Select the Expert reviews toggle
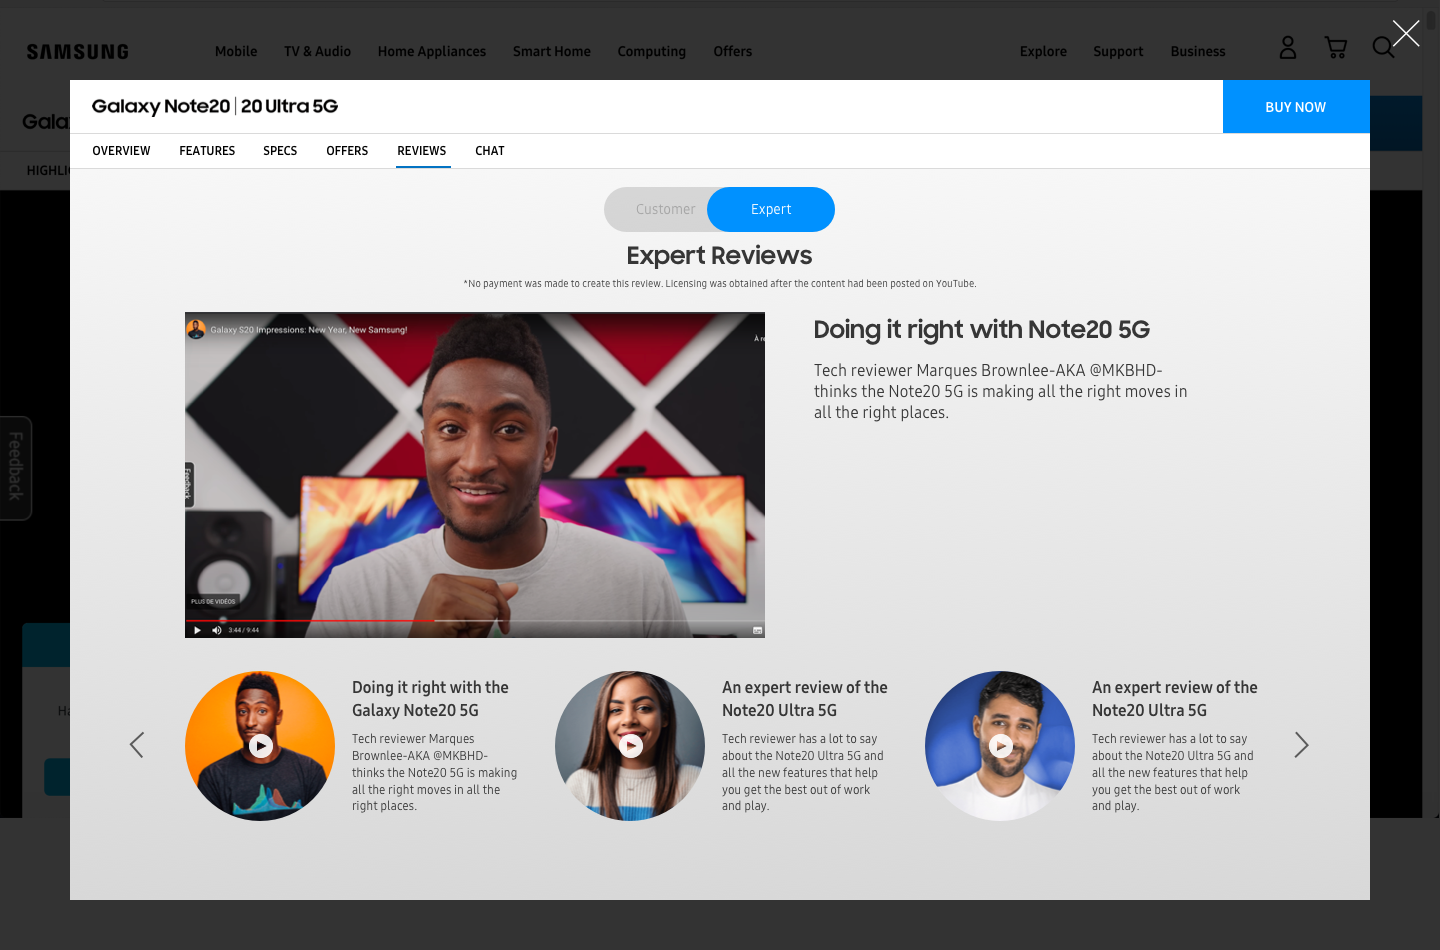Viewport: 1440px width, 950px height. (771, 209)
